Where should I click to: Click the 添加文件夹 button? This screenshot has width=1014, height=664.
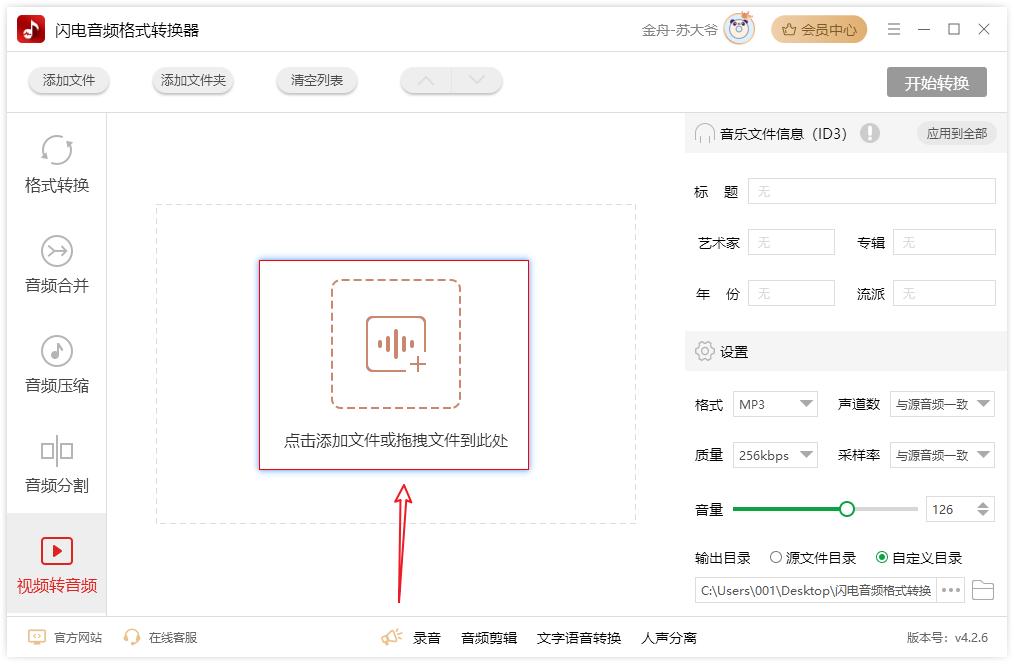193,81
